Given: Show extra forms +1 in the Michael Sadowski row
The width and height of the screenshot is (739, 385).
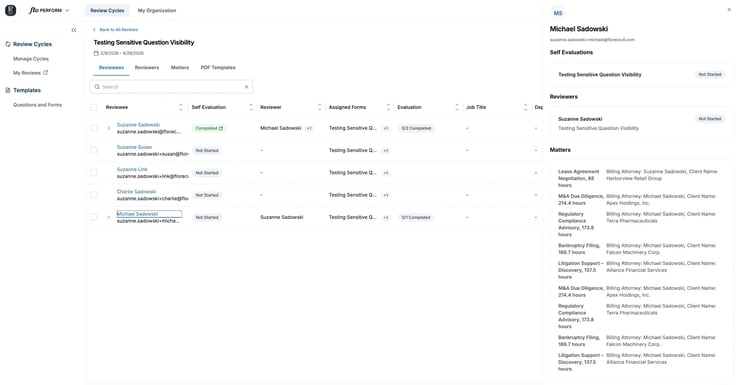Looking at the screenshot, I should (x=386, y=217).
